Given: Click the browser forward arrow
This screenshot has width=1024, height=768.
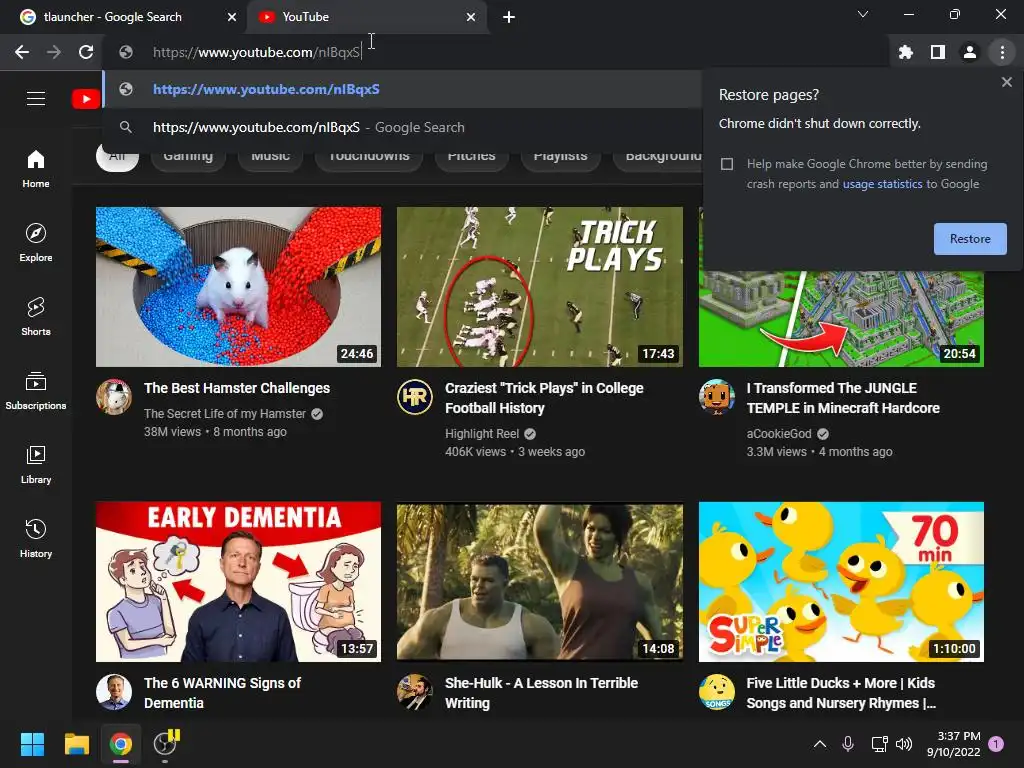Looking at the screenshot, I should (54, 52).
